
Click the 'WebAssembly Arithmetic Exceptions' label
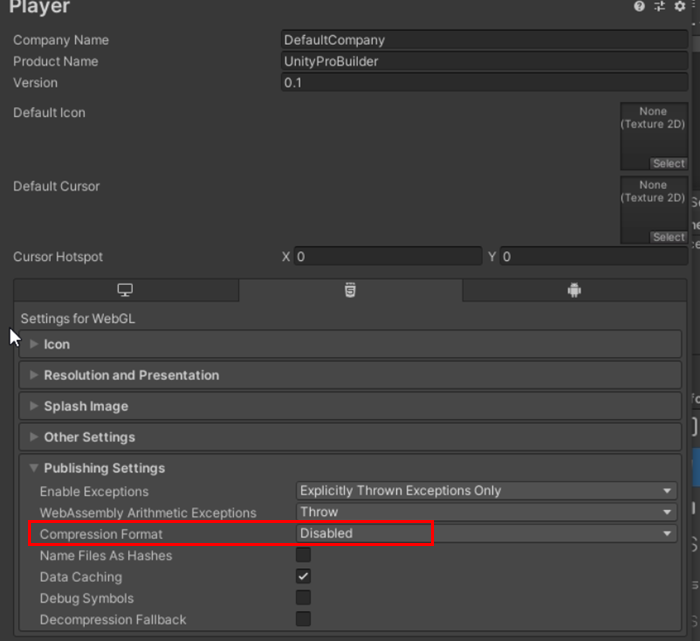click(x=148, y=513)
